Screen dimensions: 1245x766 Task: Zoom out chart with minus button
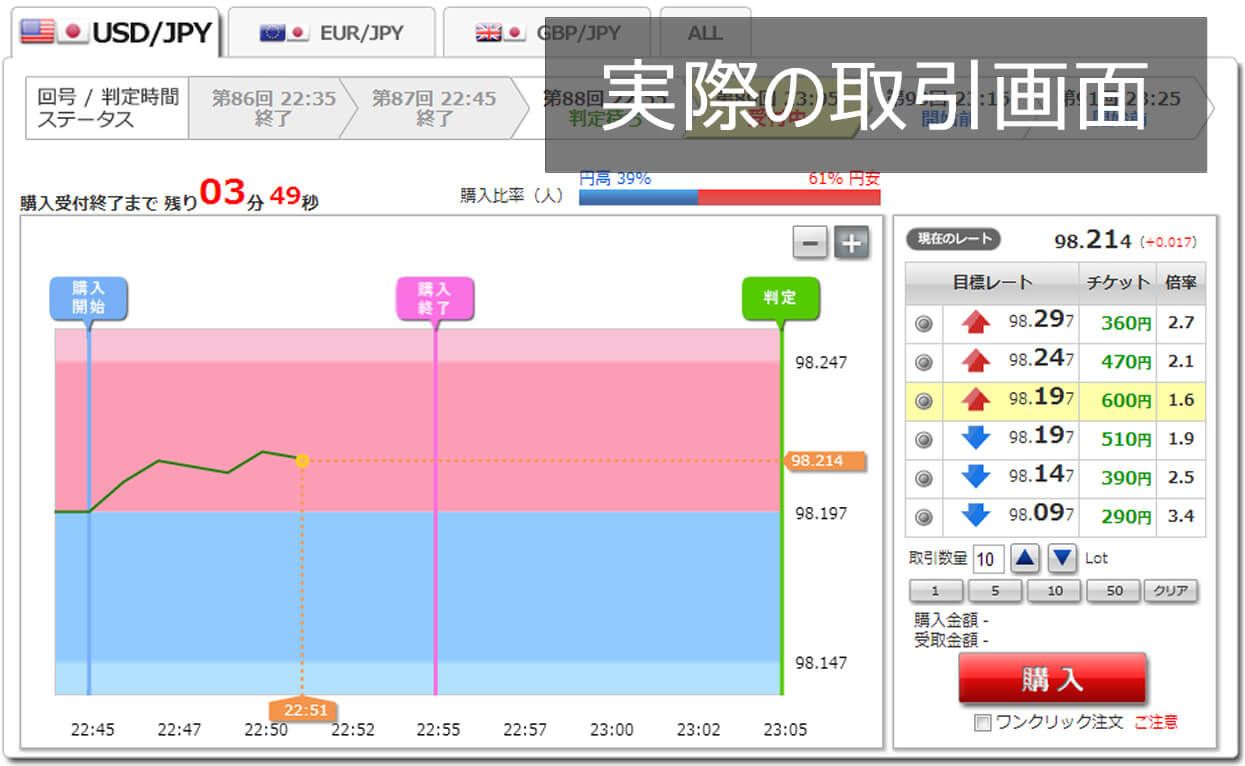tap(810, 243)
